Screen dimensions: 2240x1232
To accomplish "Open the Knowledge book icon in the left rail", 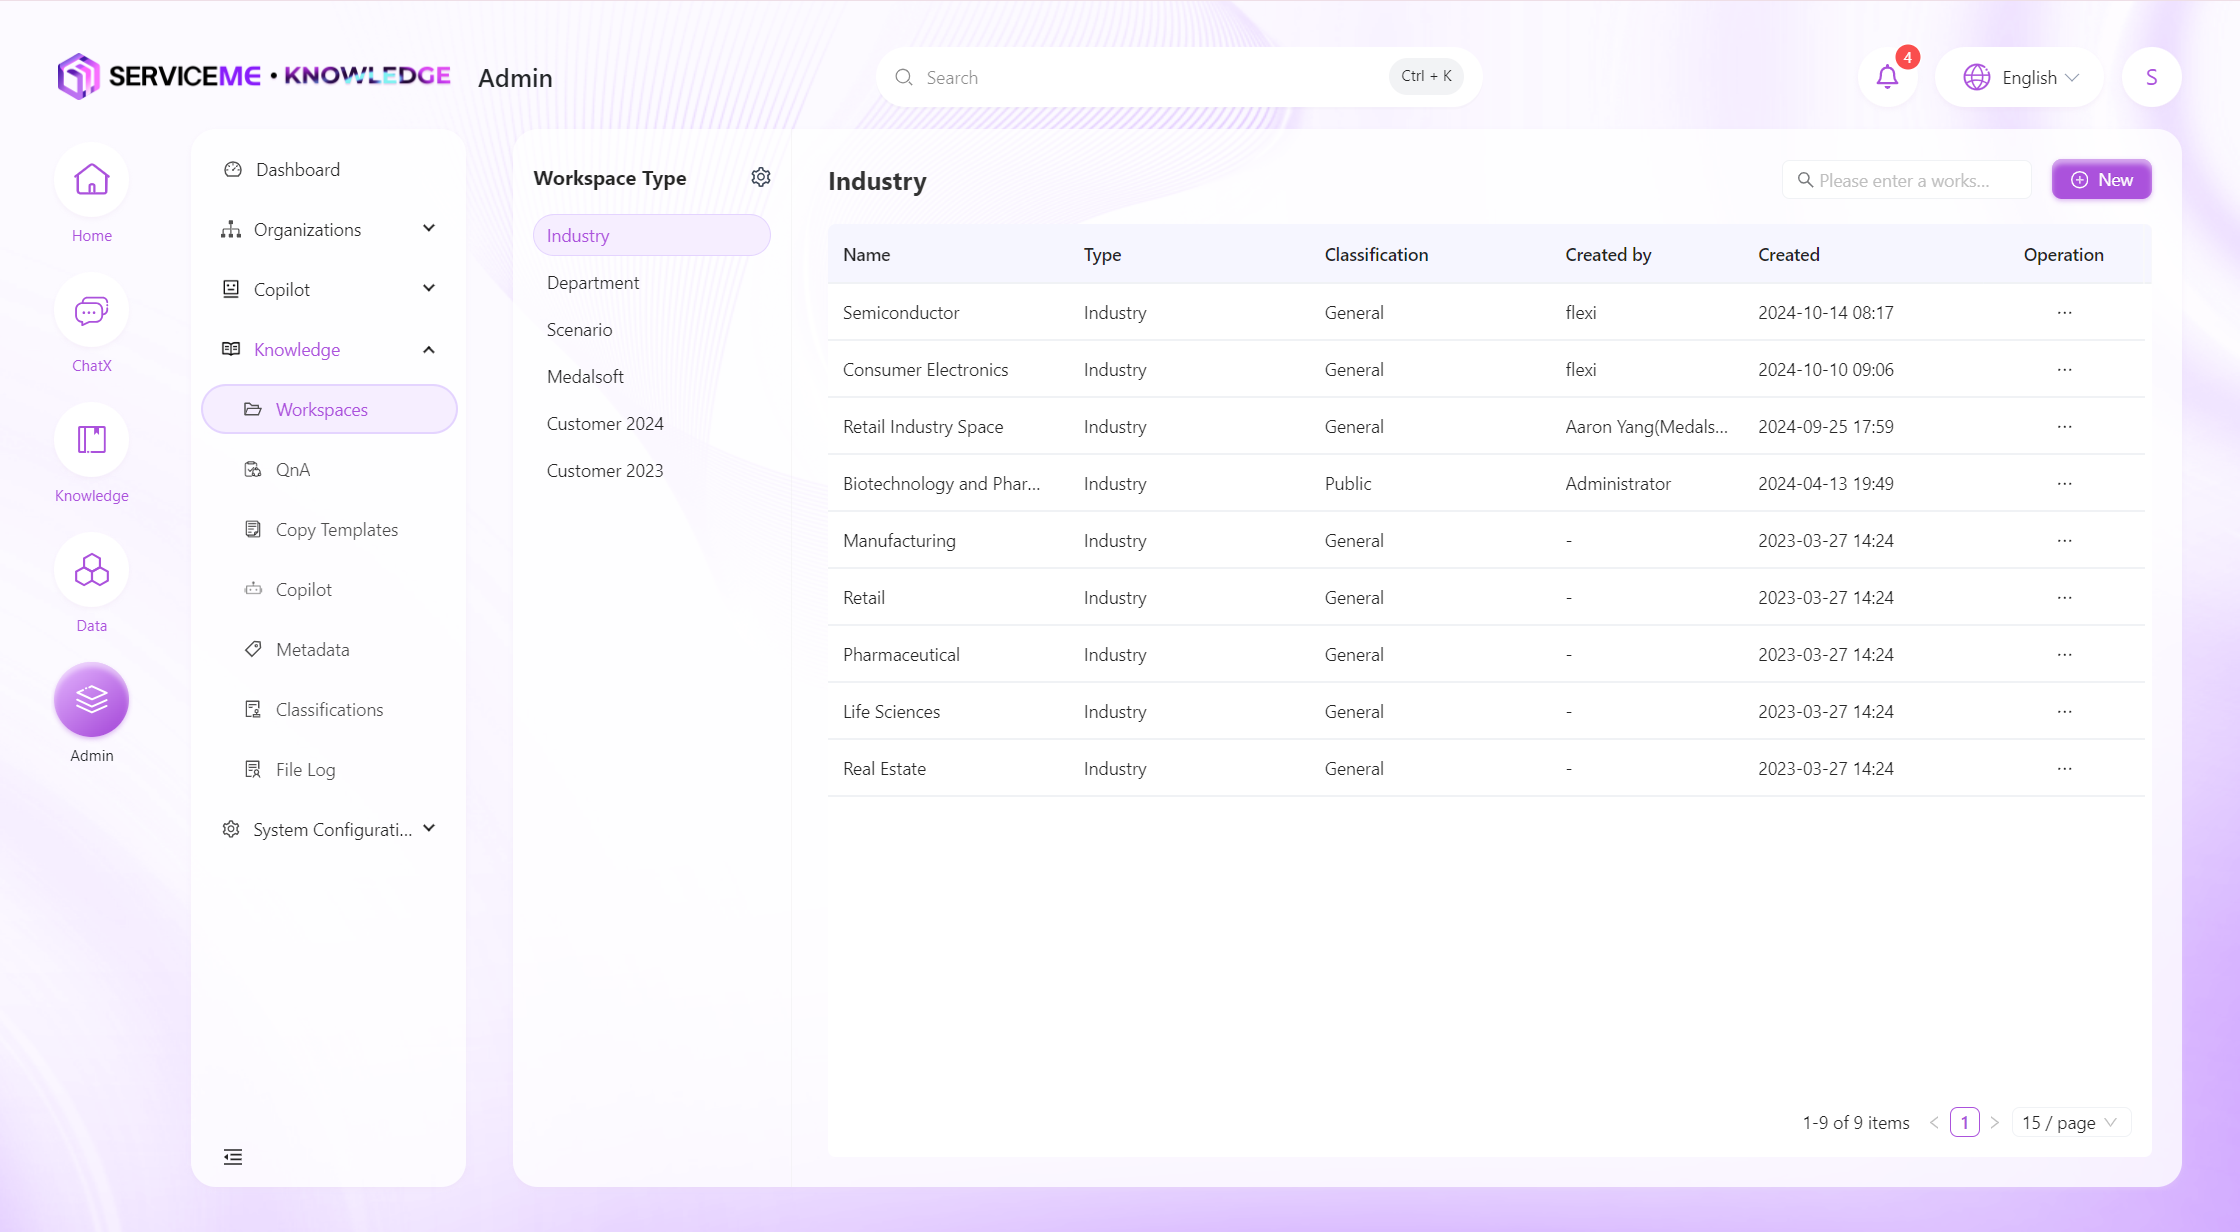I will click(x=91, y=440).
